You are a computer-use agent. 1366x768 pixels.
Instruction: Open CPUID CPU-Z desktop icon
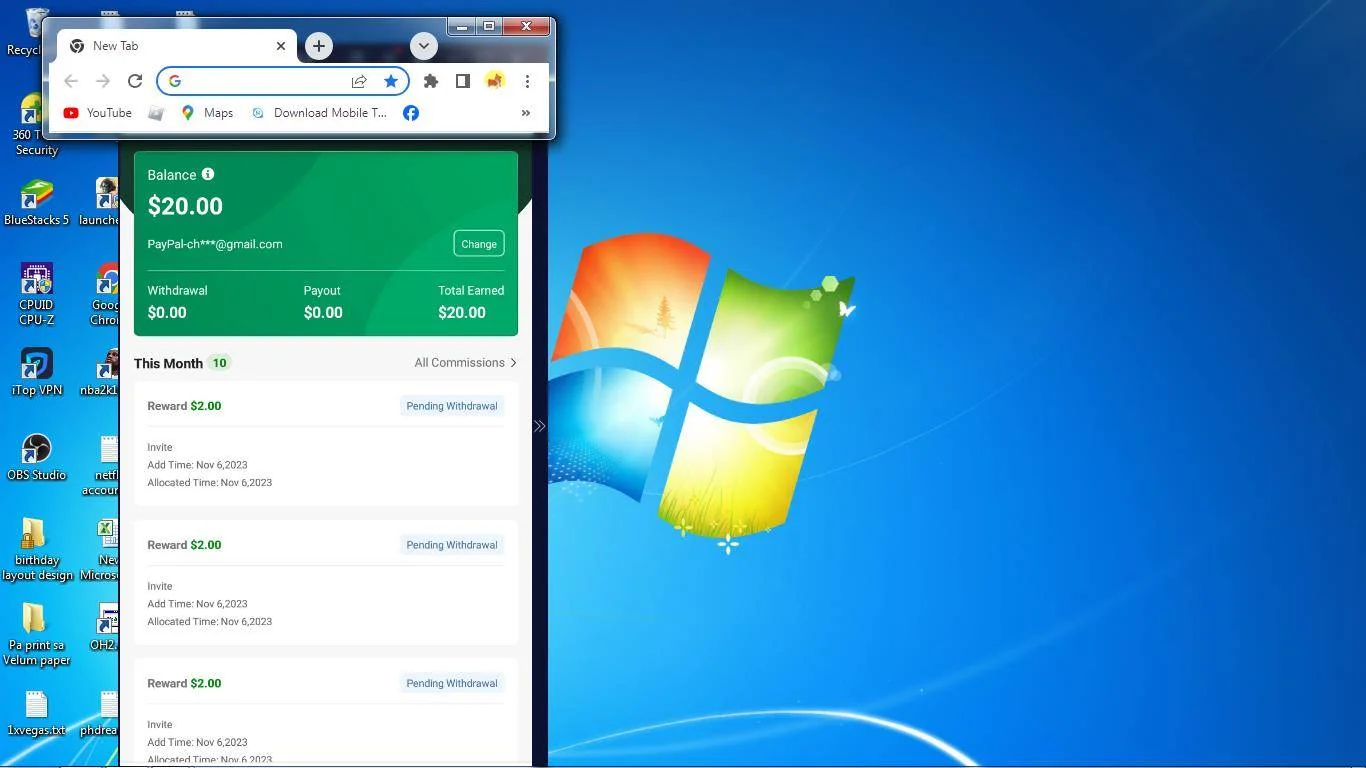tap(37, 294)
